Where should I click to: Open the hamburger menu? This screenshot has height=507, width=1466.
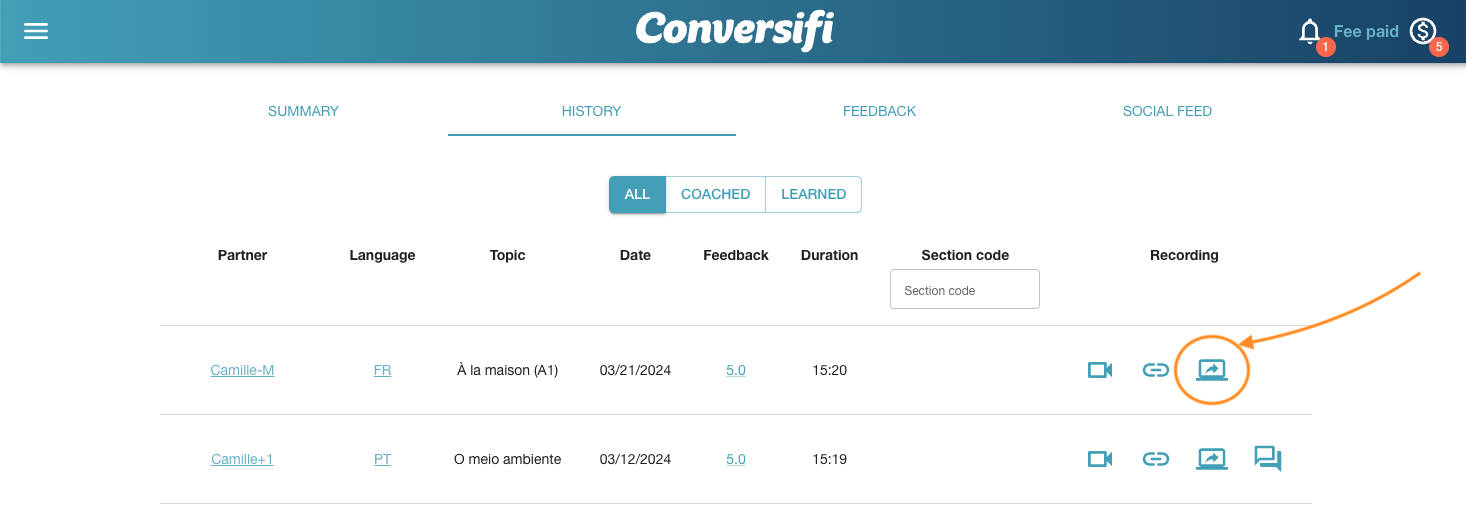click(36, 31)
